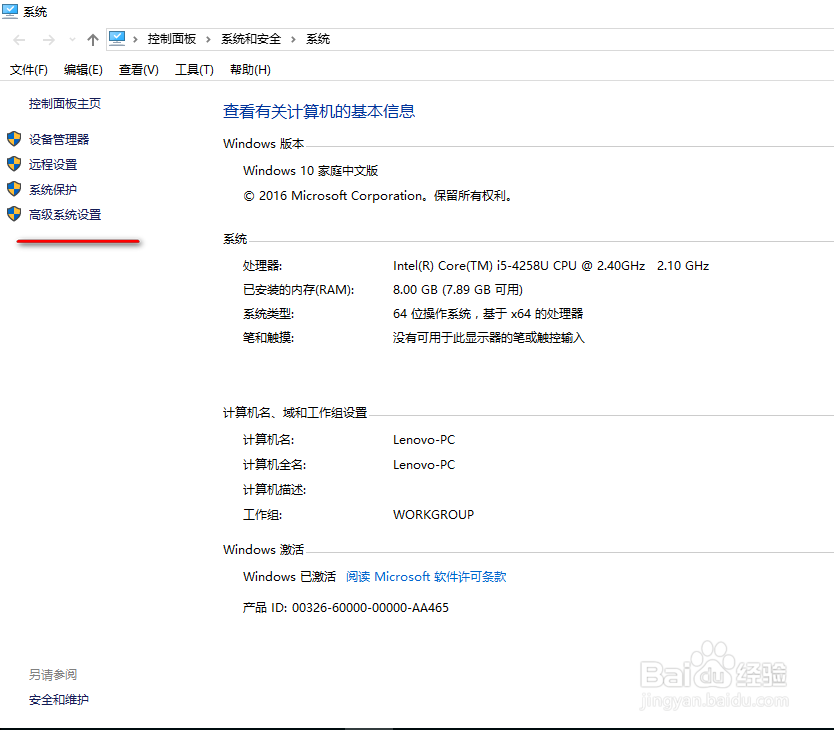Open the 查看(V) menu
The width and height of the screenshot is (834, 730).
pos(138,70)
